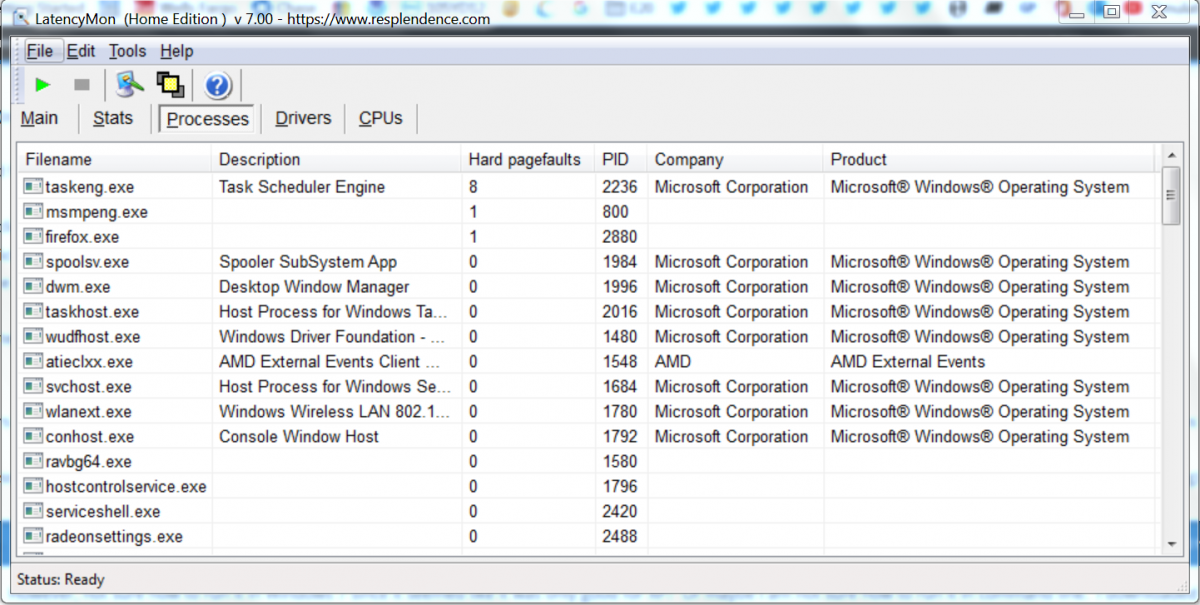Select the "AMD" company cell
Screen dimensions: 1200x605
pos(673,362)
